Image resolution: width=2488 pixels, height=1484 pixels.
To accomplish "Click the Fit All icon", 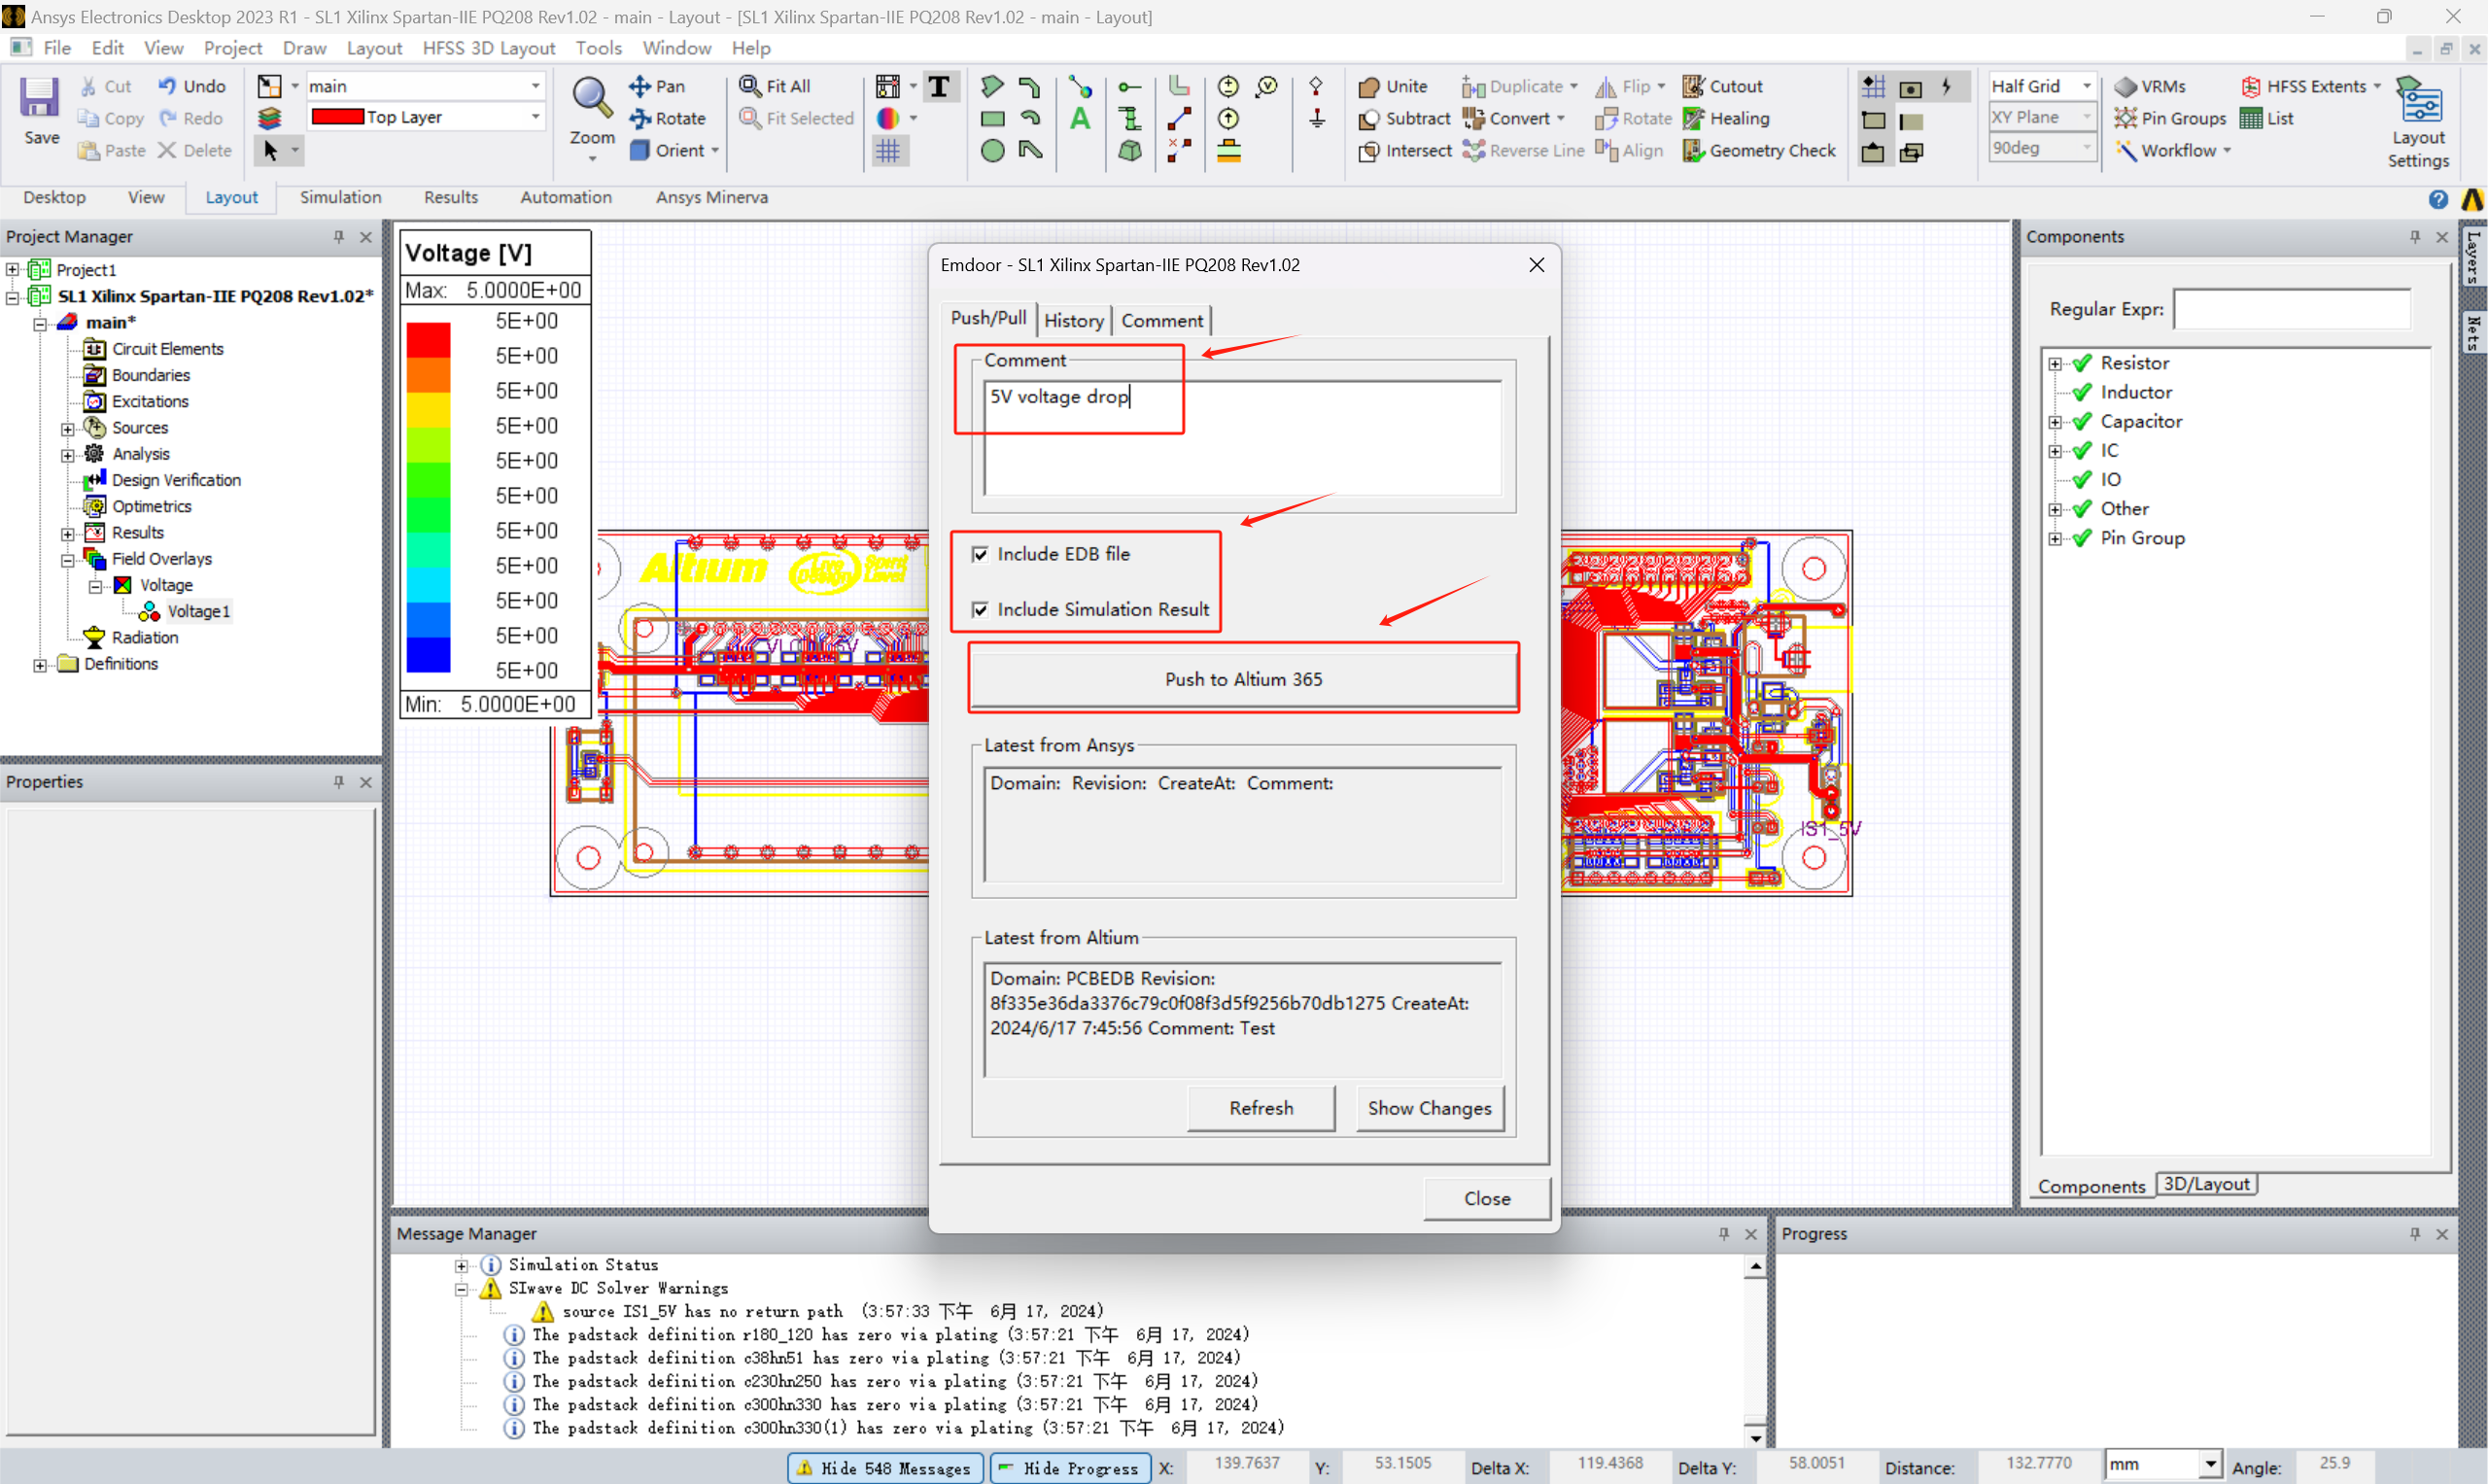I will [x=750, y=86].
